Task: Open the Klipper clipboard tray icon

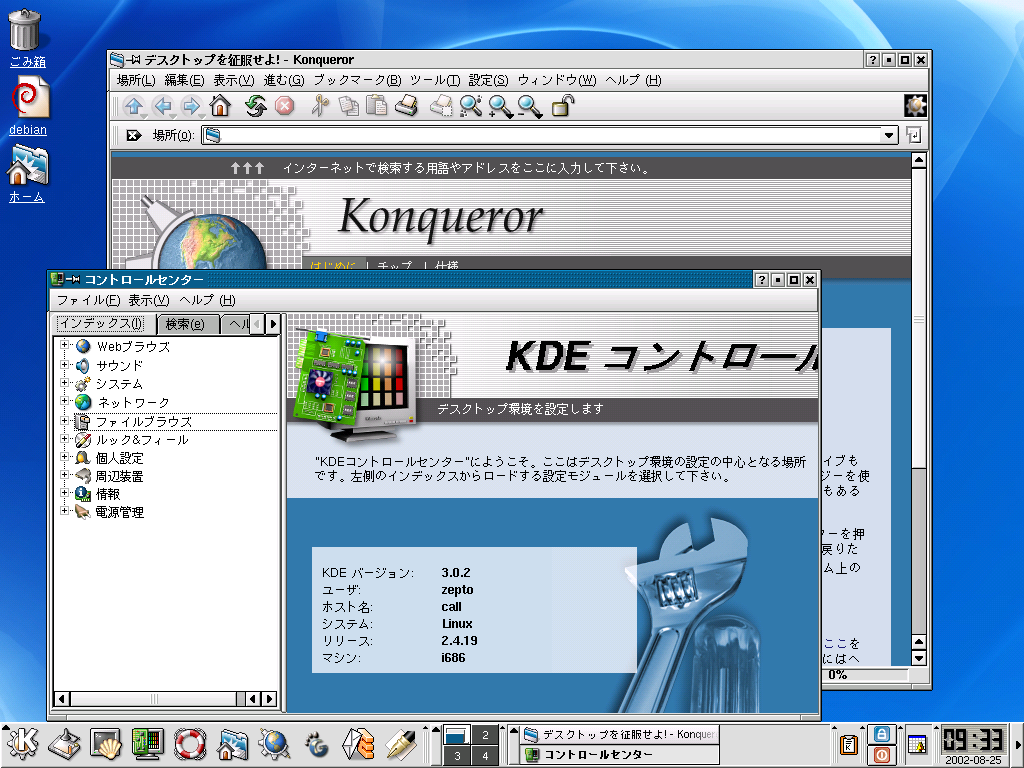Action: coord(849,744)
